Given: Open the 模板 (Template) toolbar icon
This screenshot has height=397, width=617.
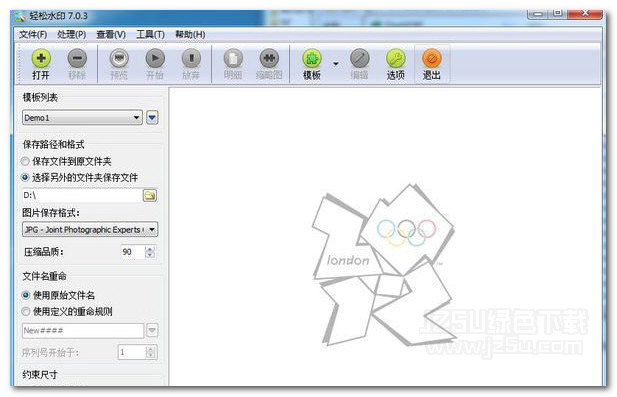Looking at the screenshot, I should click(312, 59).
